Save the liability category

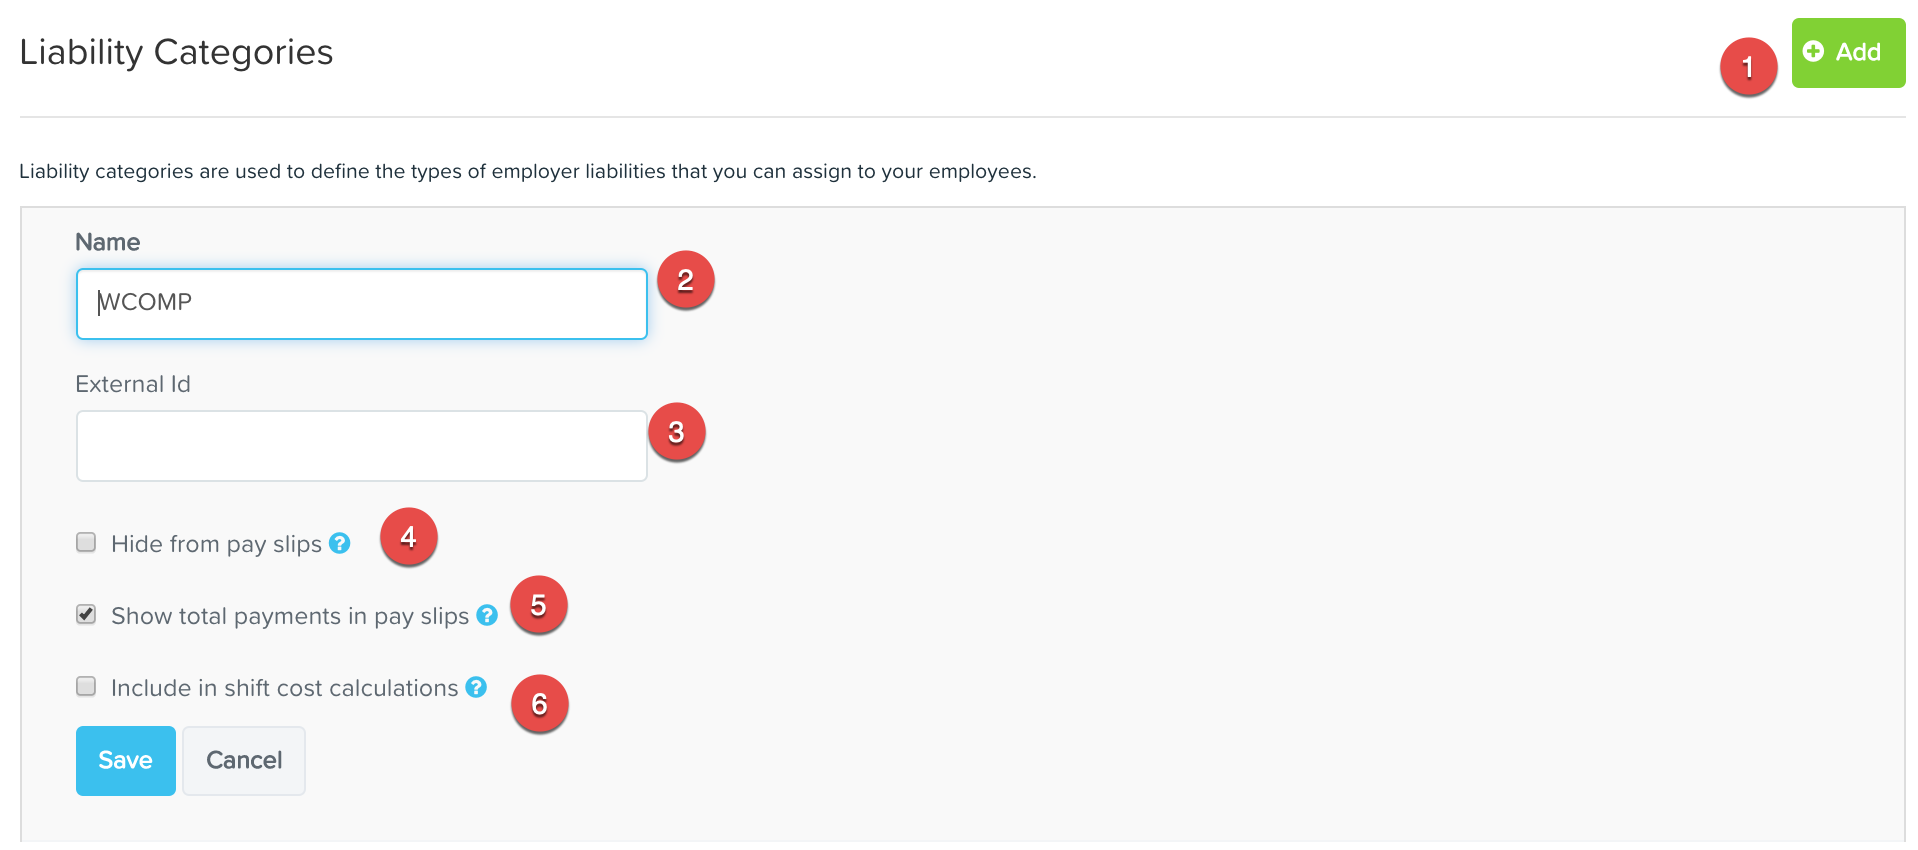click(x=126, y=761)
